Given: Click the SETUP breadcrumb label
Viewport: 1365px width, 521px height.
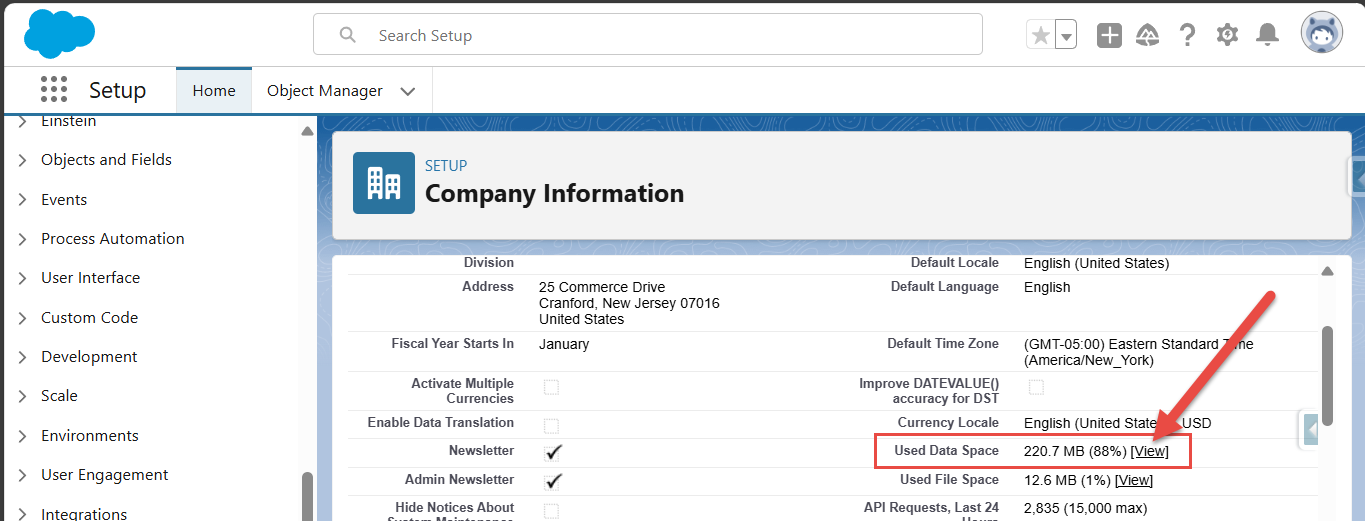Looking at the screenshot, I should pos(446,165).
